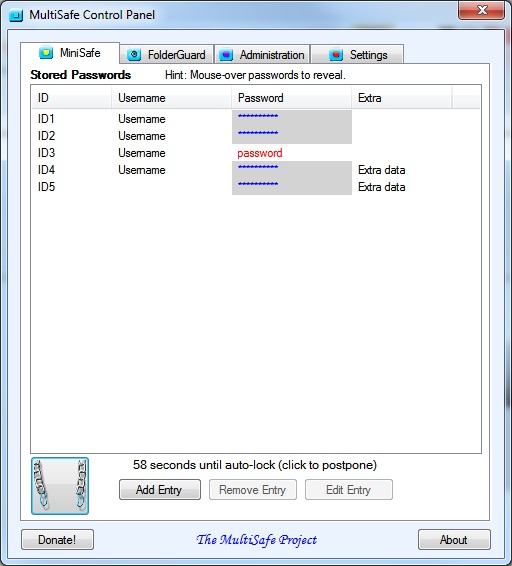Postpone auto-lock by clicking countdown text
Screen dimensions: 512x566
[255, 465]
